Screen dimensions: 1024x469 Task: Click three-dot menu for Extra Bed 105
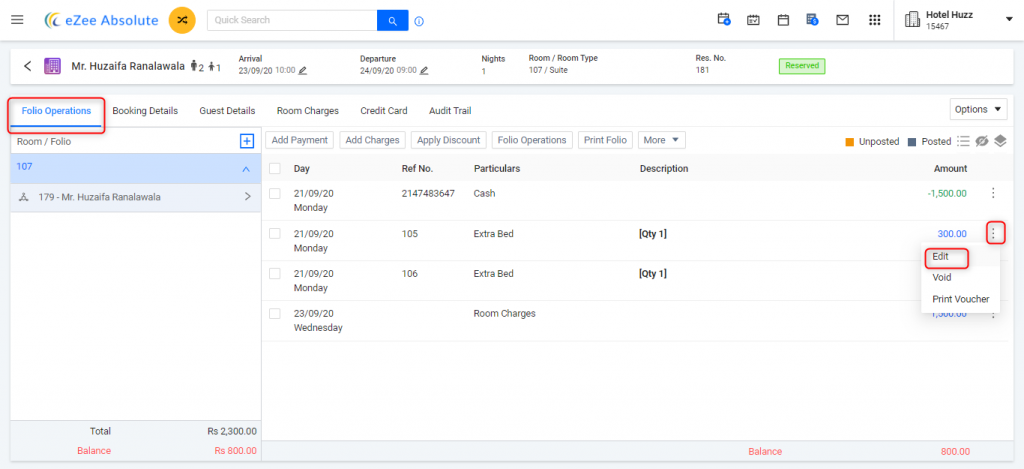click(993, 233)
